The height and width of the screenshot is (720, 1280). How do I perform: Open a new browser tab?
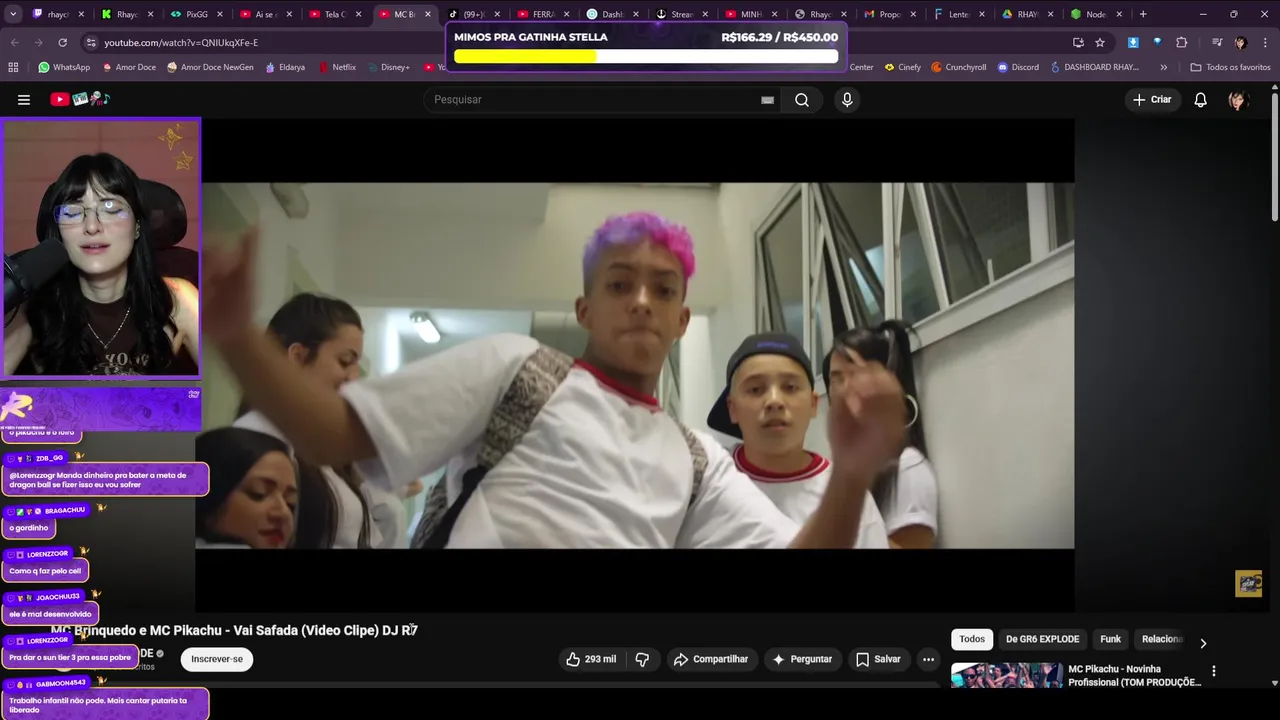pos(1143,14)
